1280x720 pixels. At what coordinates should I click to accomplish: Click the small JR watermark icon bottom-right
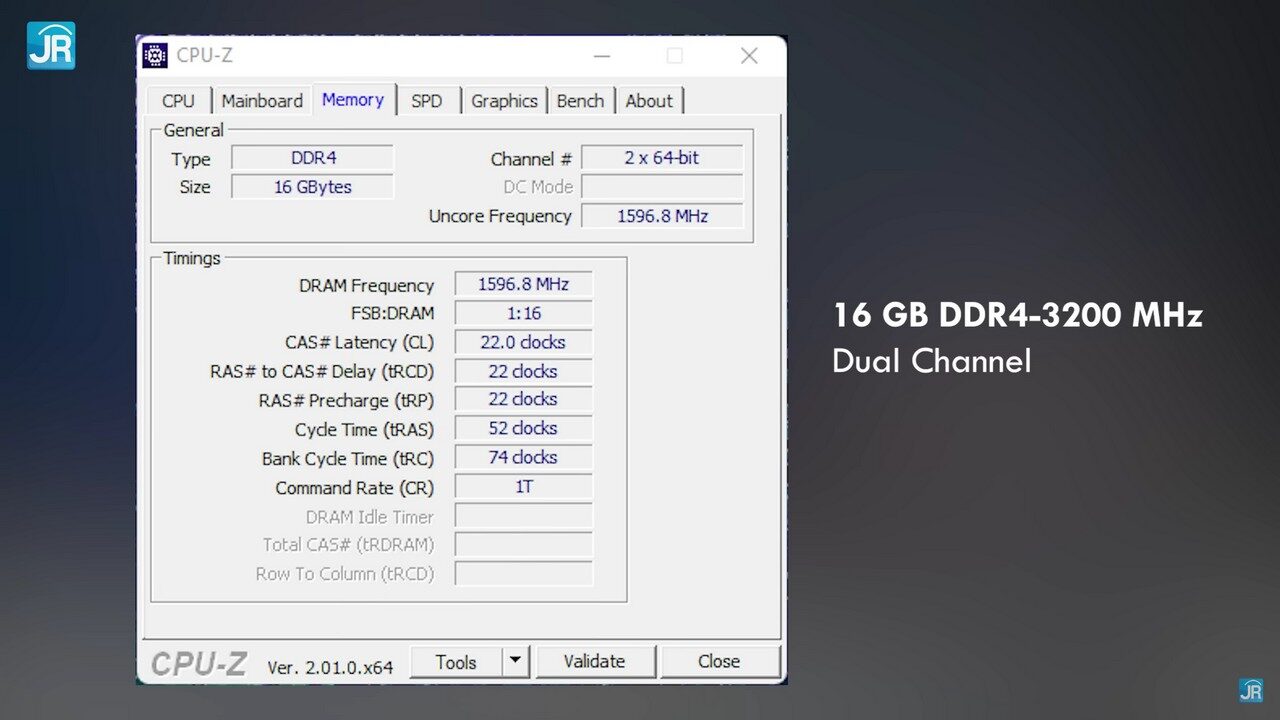(x=1250, y=690)
